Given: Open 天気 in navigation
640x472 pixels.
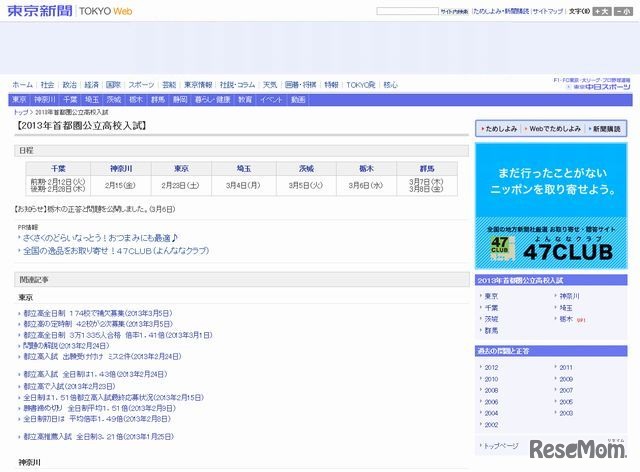Looking at the screenshot, I should pyautogui.click(x=269, y=85).
